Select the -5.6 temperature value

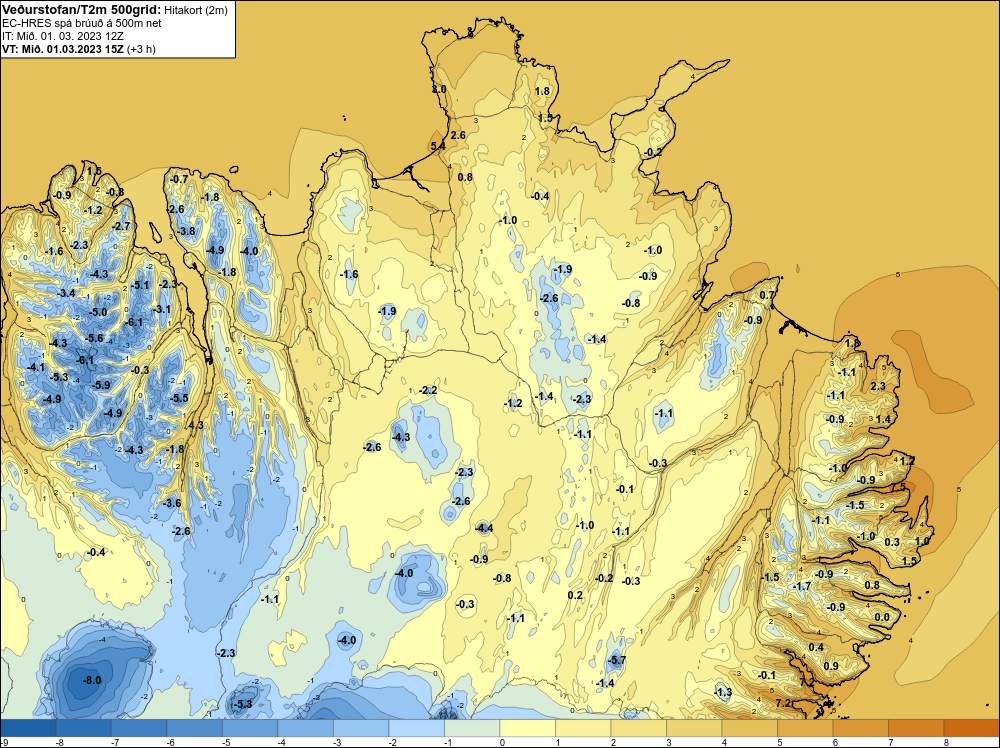point(94,338)
